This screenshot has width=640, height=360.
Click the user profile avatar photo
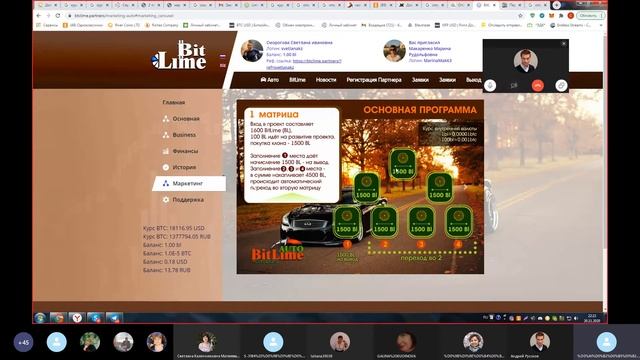click(252, 51)
